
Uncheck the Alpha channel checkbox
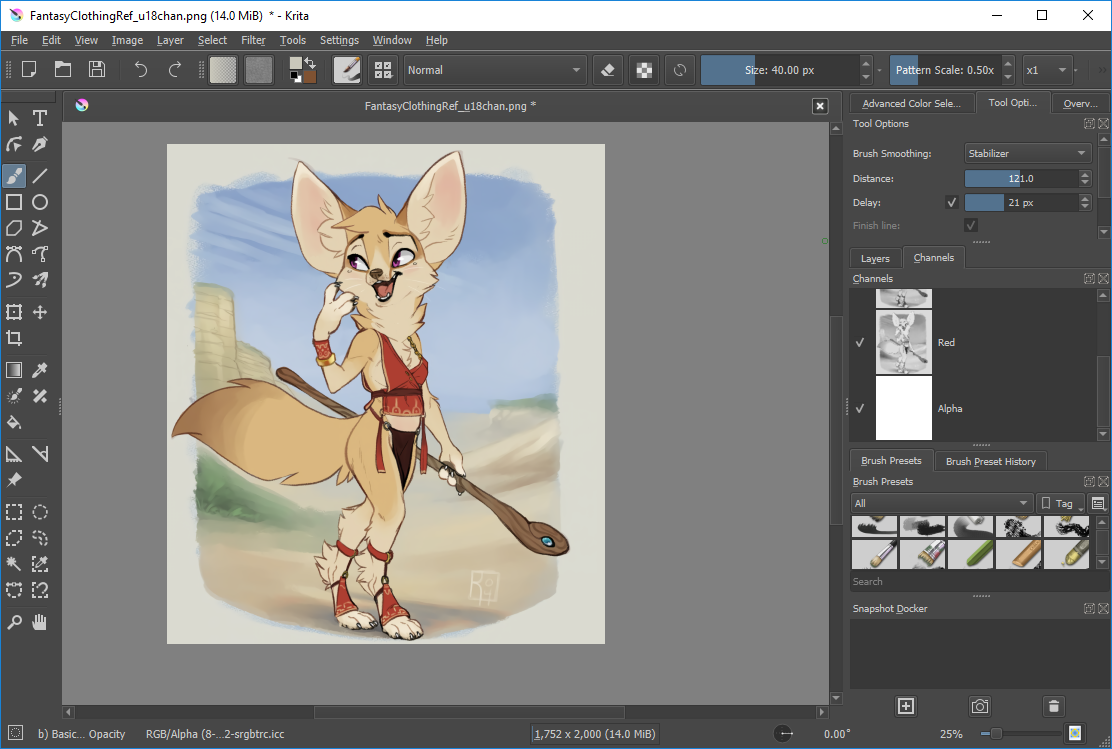tap(860, 409)
